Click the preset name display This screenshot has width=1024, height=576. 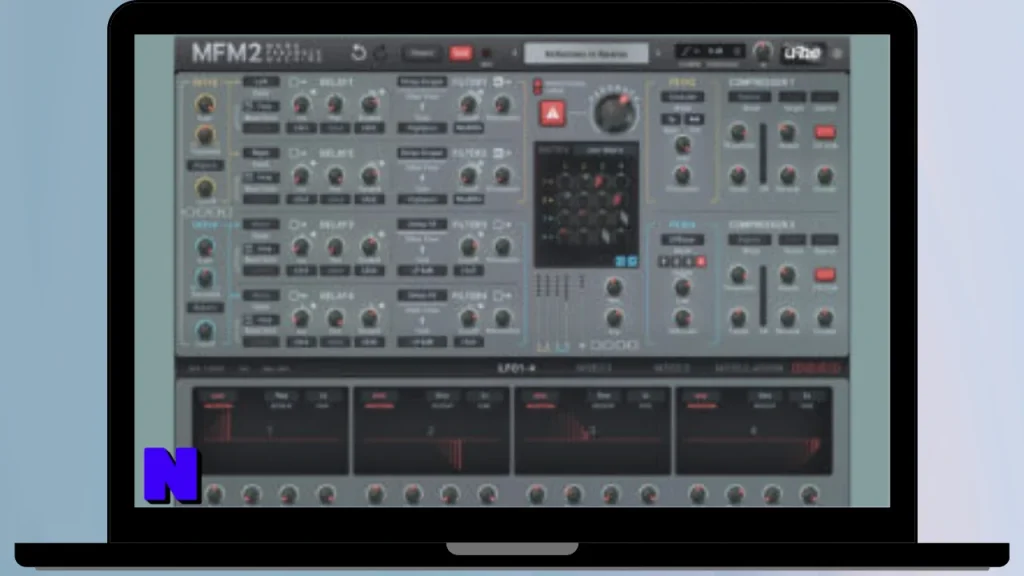pyautogui.click(x=586, y=54)
